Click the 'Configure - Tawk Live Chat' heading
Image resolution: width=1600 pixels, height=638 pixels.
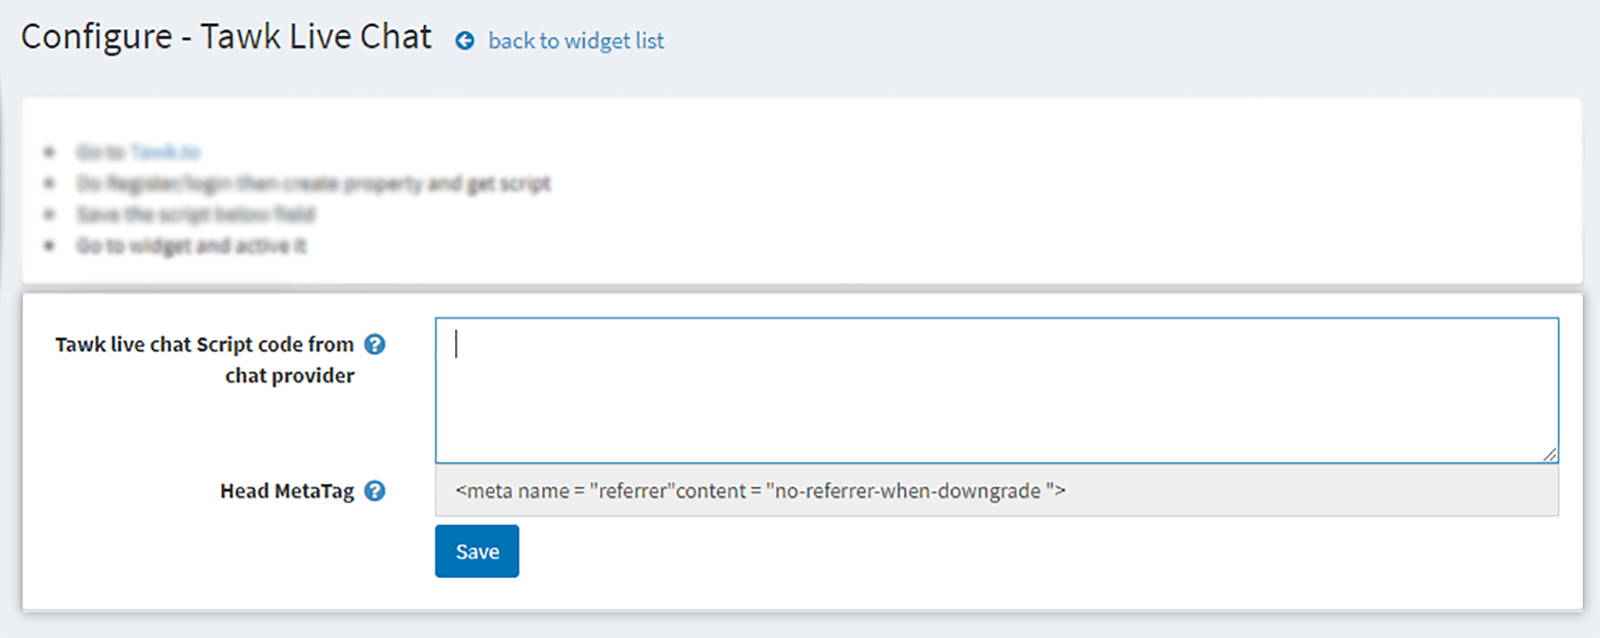[x=227, y=37]
